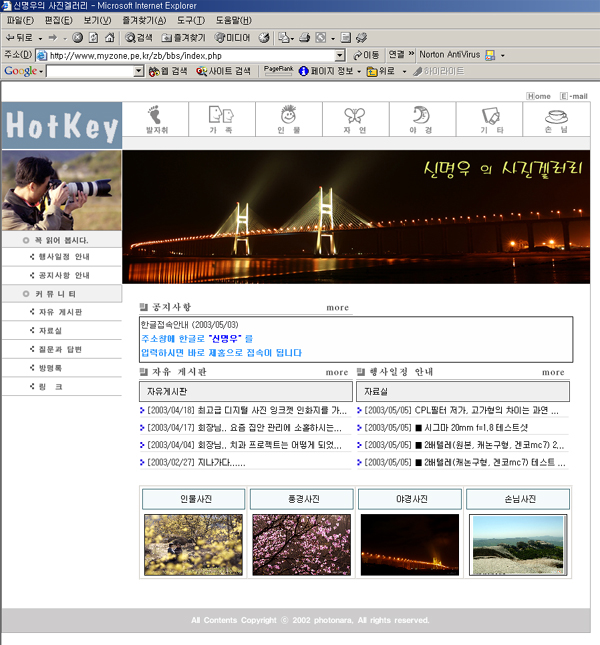Open the Google toolbar search box dropdown
The width and height of the screenshot is (600, 645).
pos(138,72)
